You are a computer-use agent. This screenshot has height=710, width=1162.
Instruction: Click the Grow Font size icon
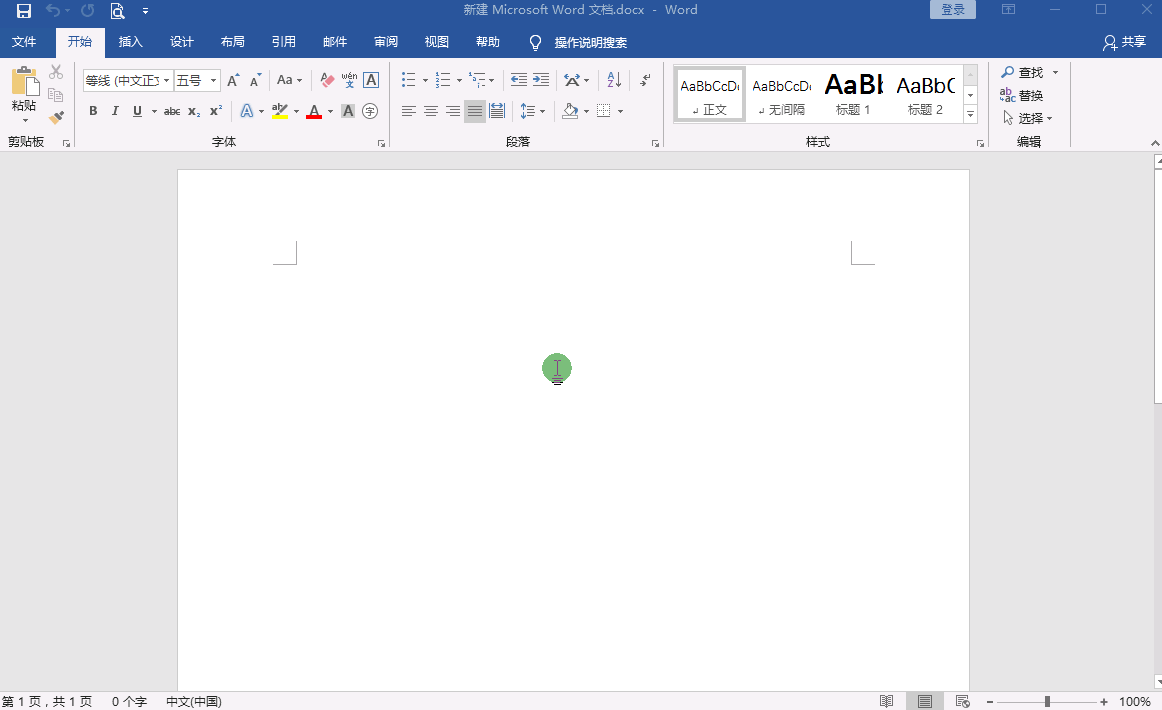233,80
